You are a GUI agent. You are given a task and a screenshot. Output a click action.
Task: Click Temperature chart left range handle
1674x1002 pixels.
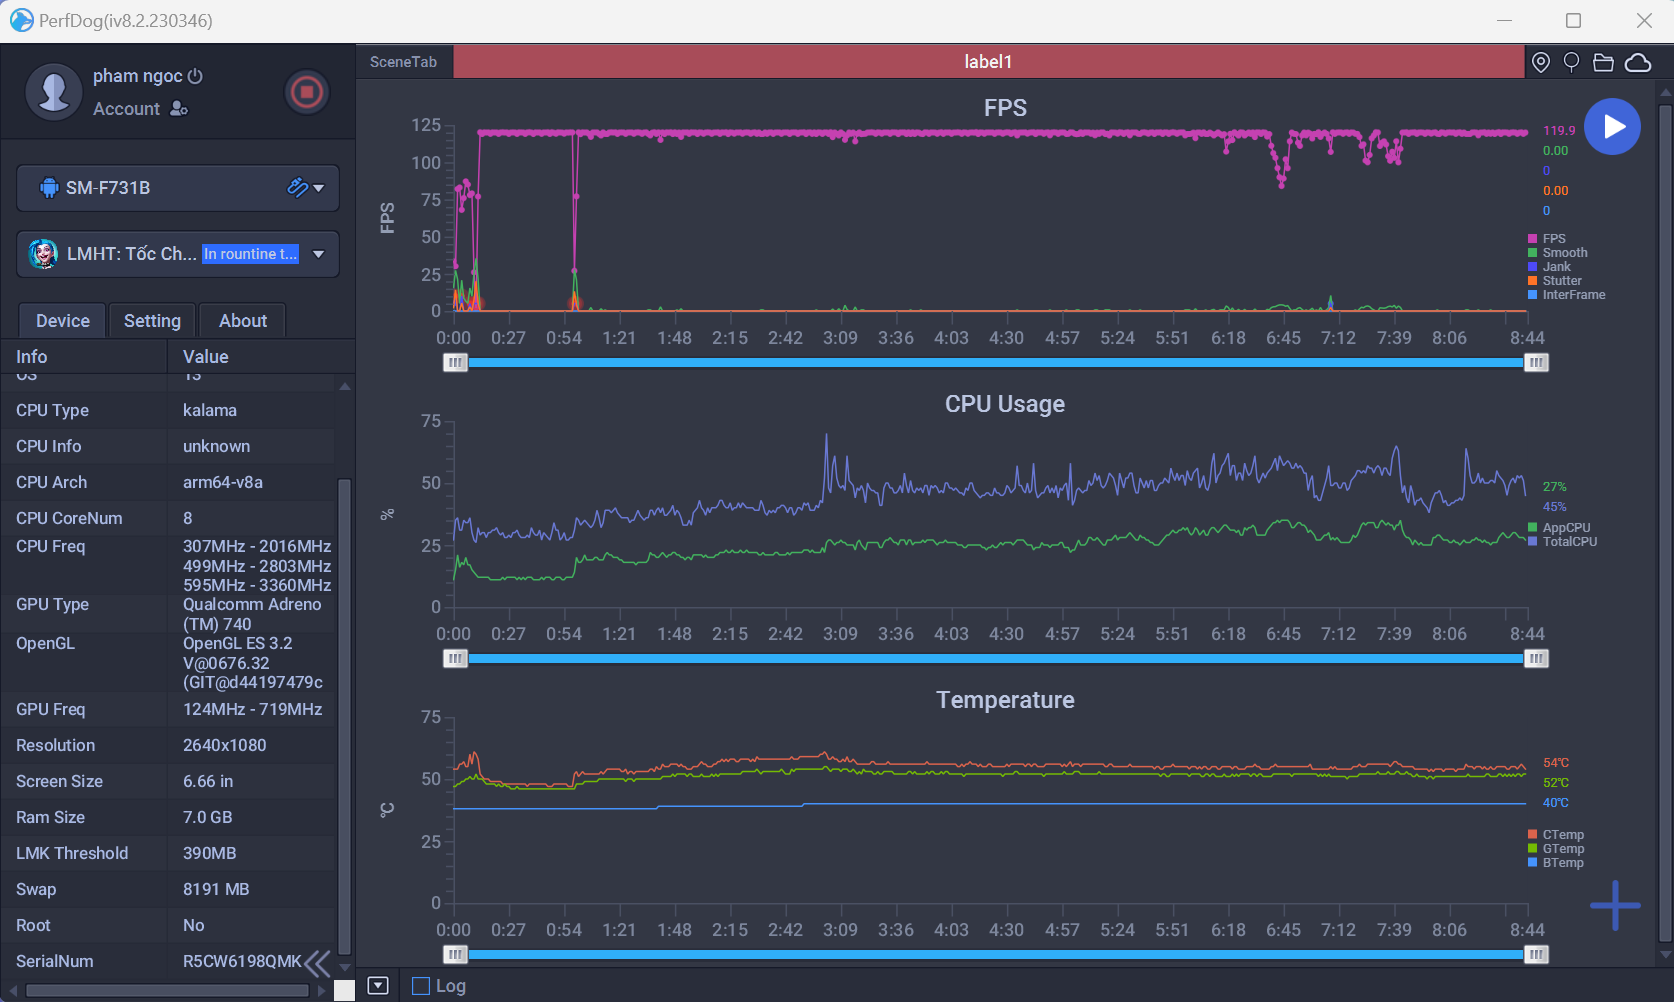click(455, 955)
